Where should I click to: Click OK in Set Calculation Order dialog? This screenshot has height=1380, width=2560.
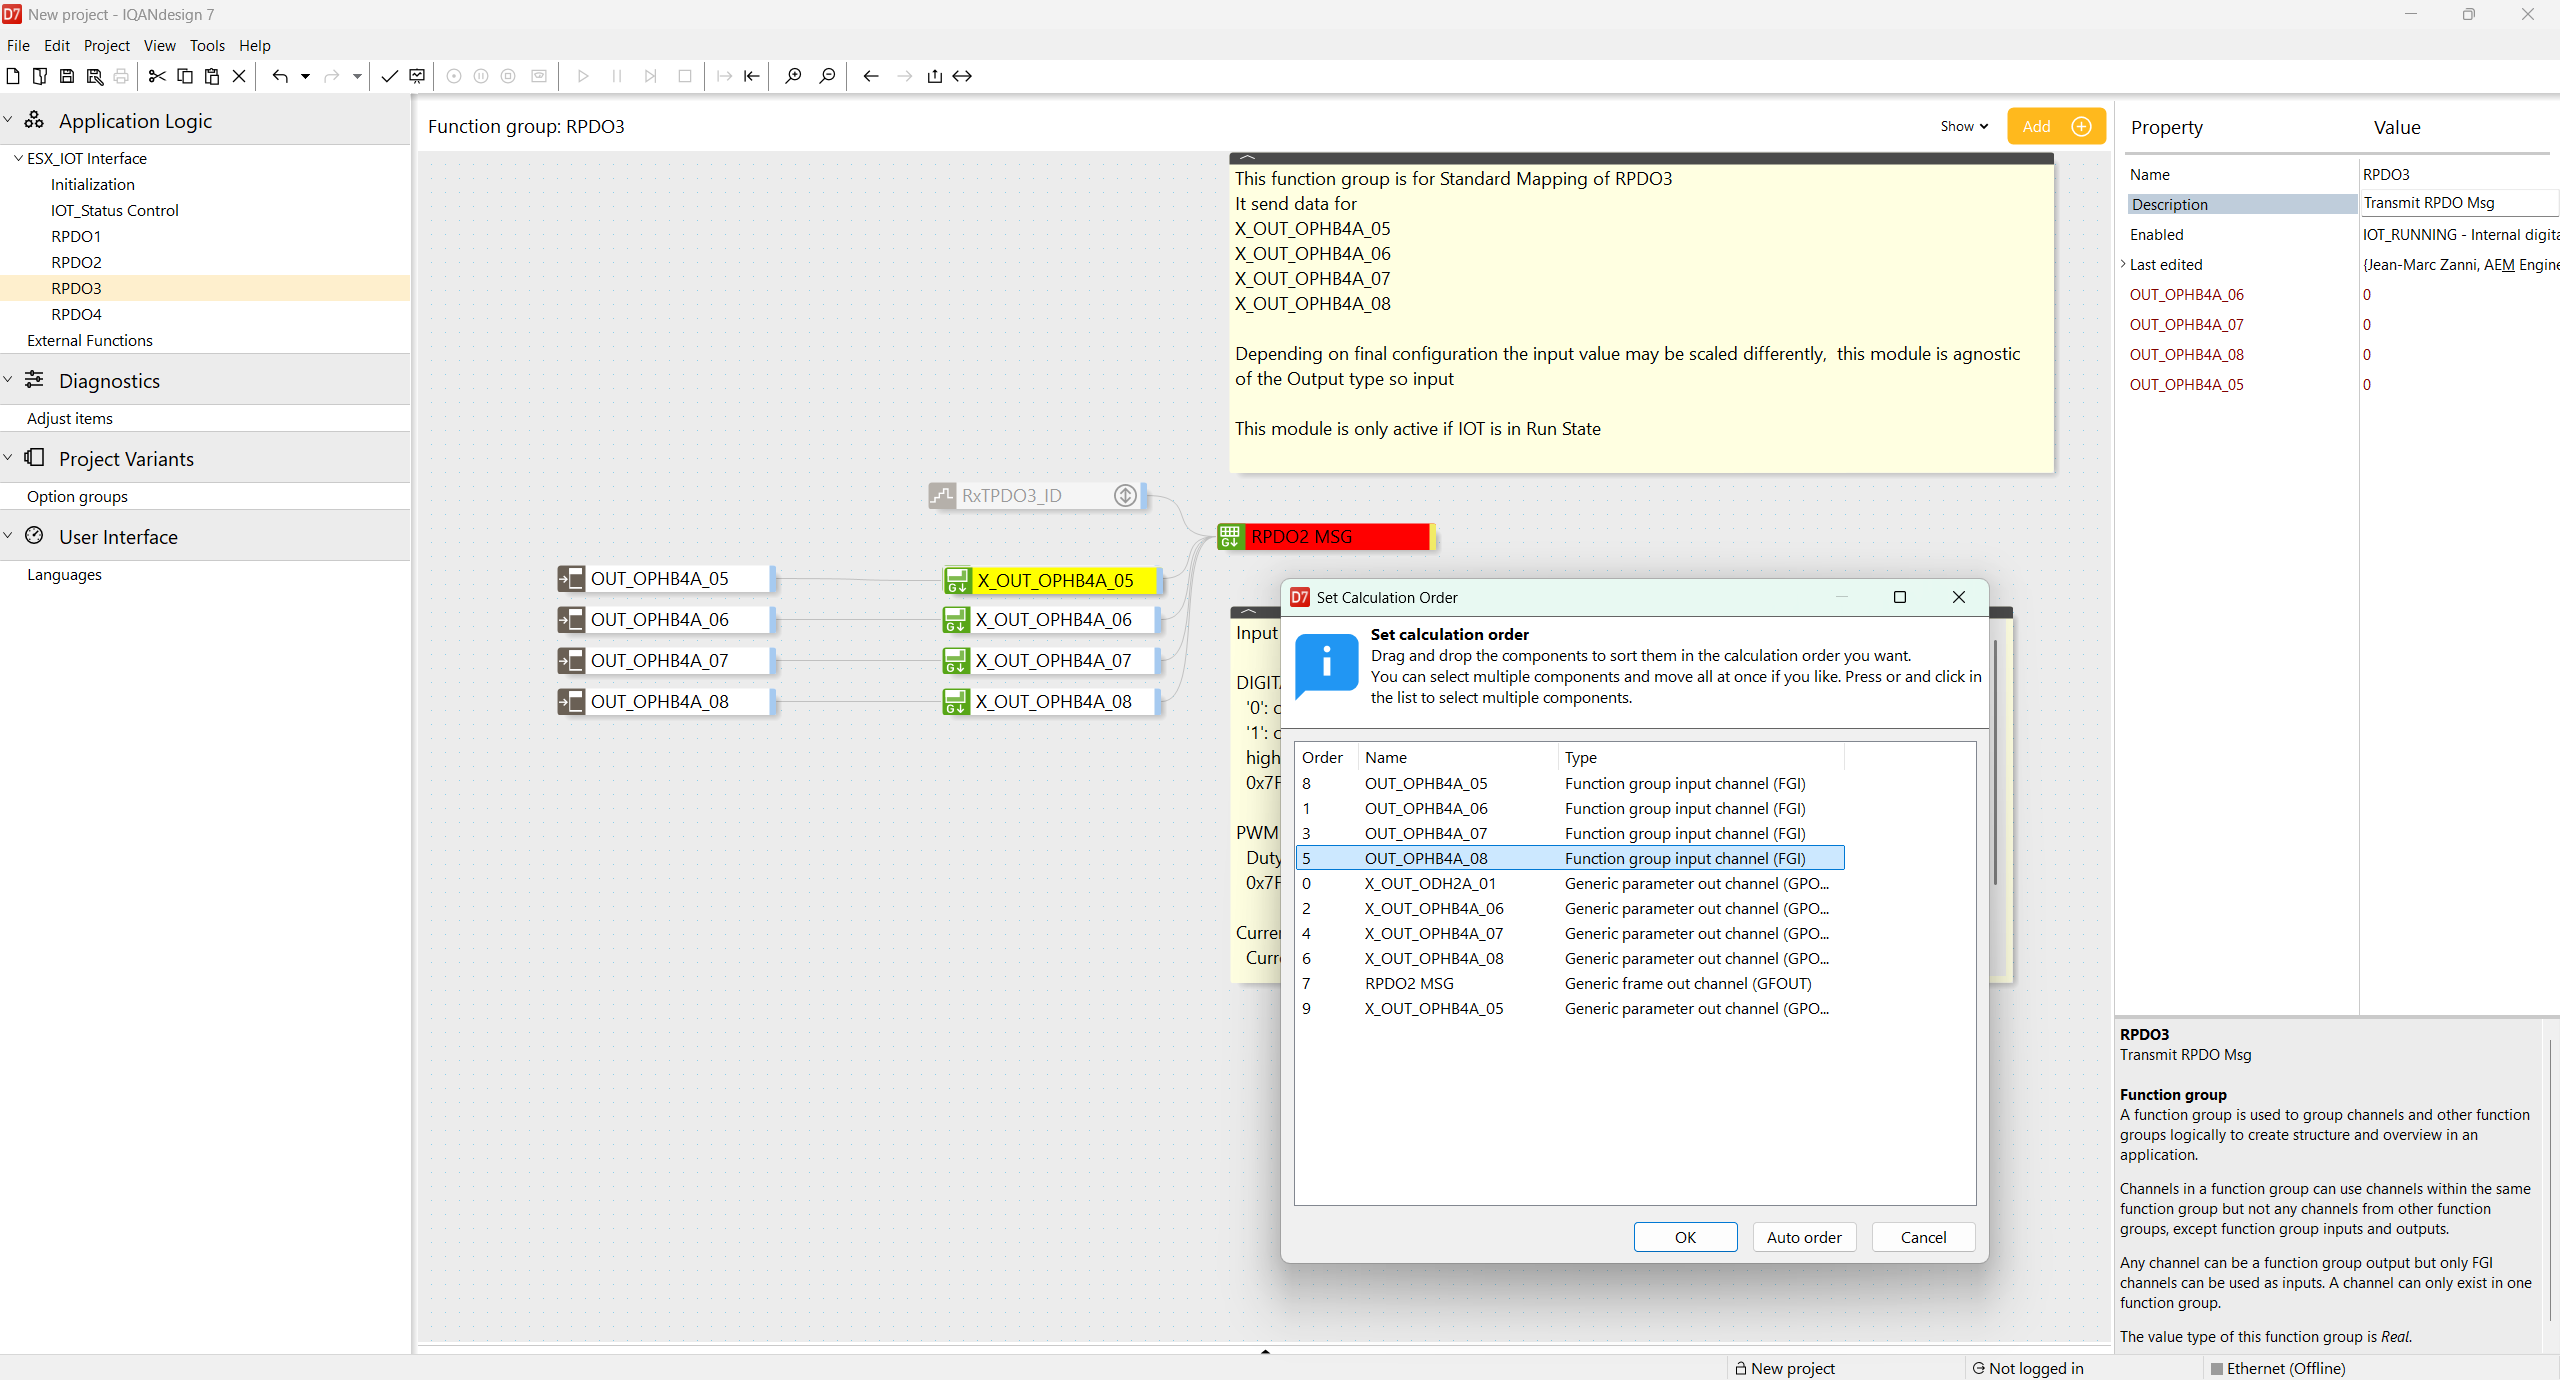pyautogui.click(x=1685, y=1237)
